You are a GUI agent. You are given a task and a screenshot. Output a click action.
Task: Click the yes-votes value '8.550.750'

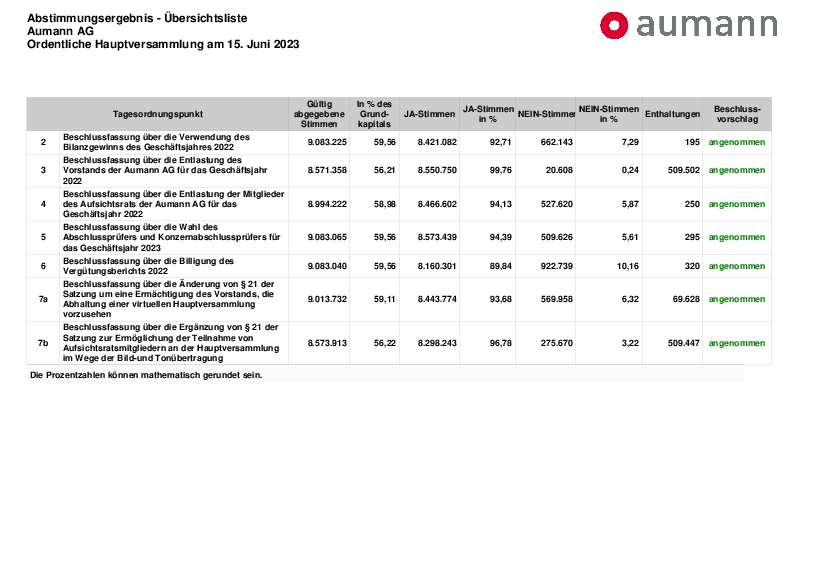(437, 170)
